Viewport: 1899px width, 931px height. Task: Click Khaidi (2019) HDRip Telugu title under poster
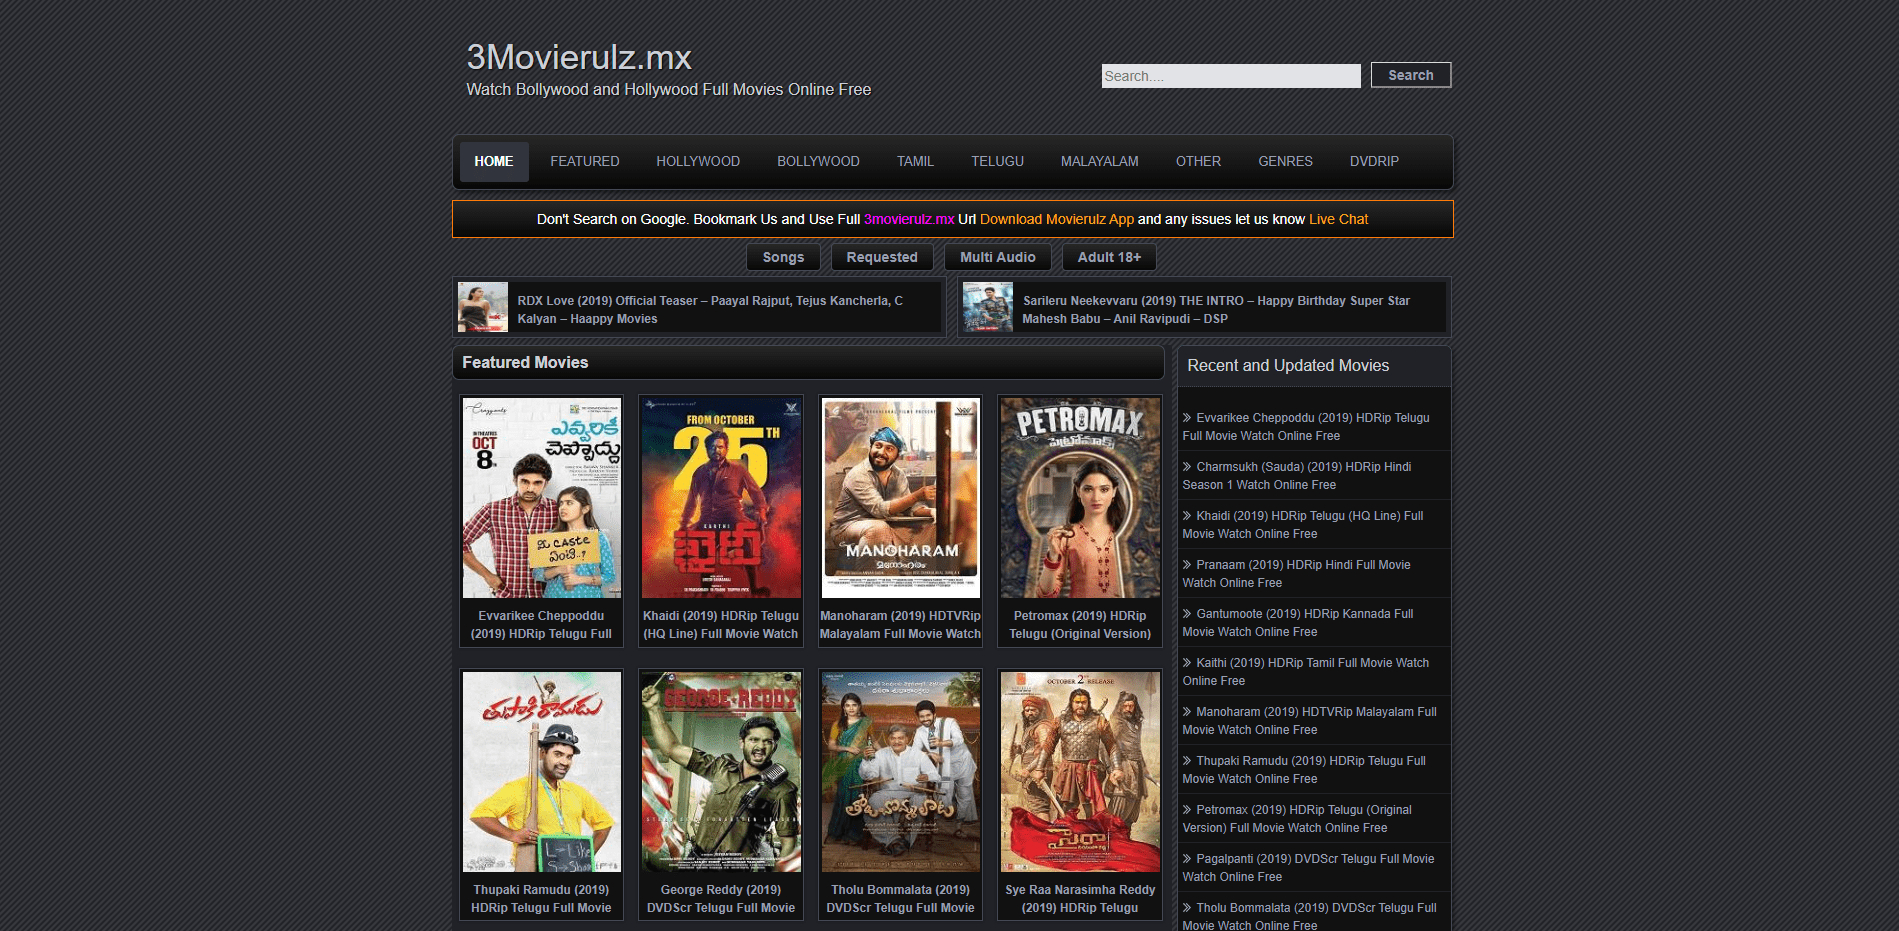pos(721,625)
